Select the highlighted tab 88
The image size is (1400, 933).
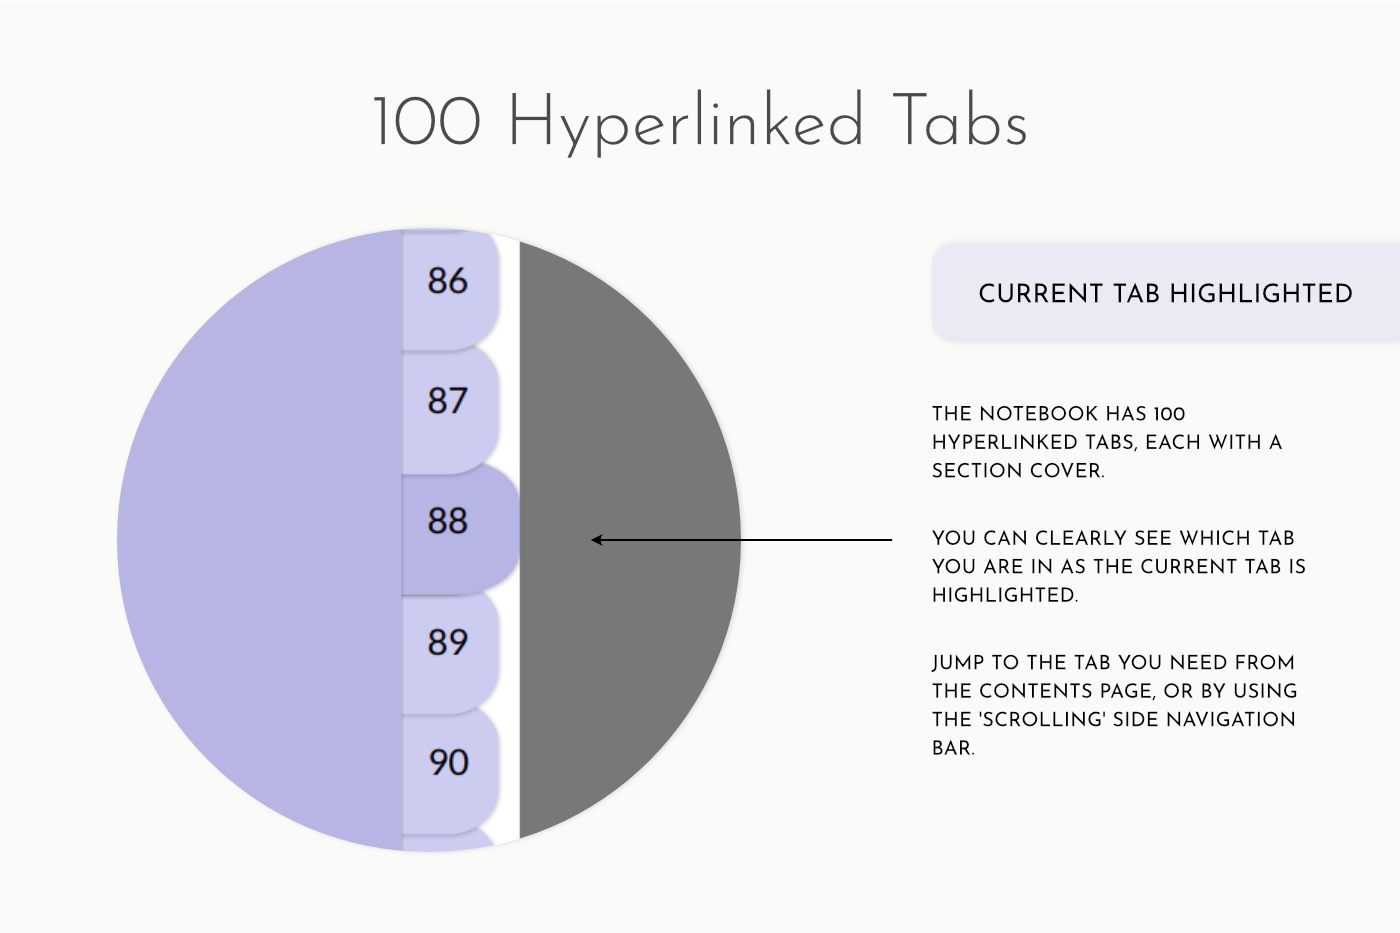pyautogui.click(x=450, y=521)
